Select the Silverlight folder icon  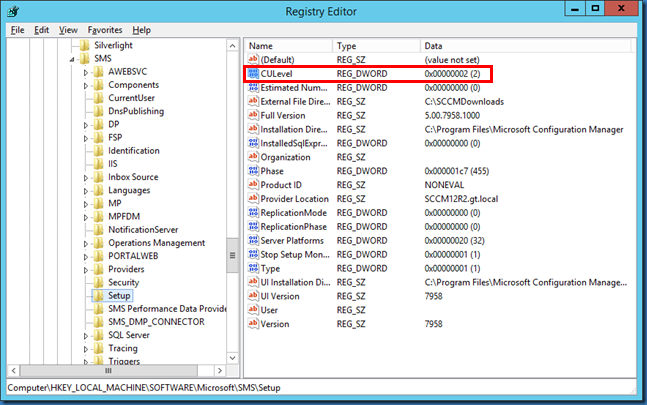click(85, 45)
